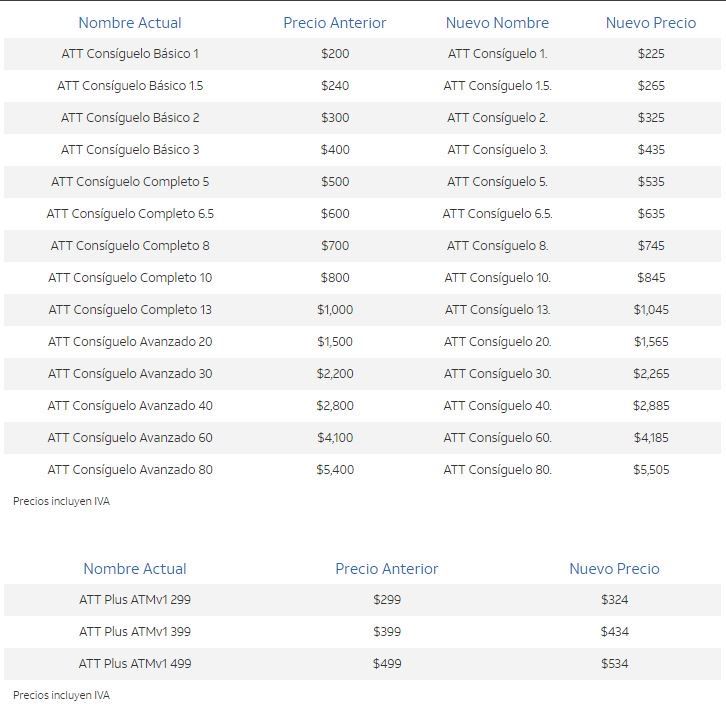Select ATT Plus ATMv1 299 plan name
This screenshot has width=726, height=709.
click(x=135, y=600)
